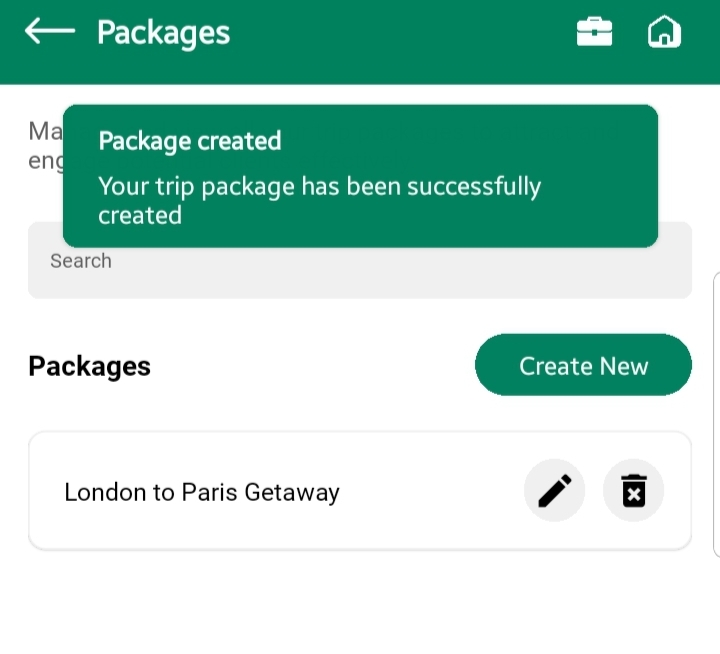
Task: Open the London to Paris Getaway name
Action: point(202,492)
